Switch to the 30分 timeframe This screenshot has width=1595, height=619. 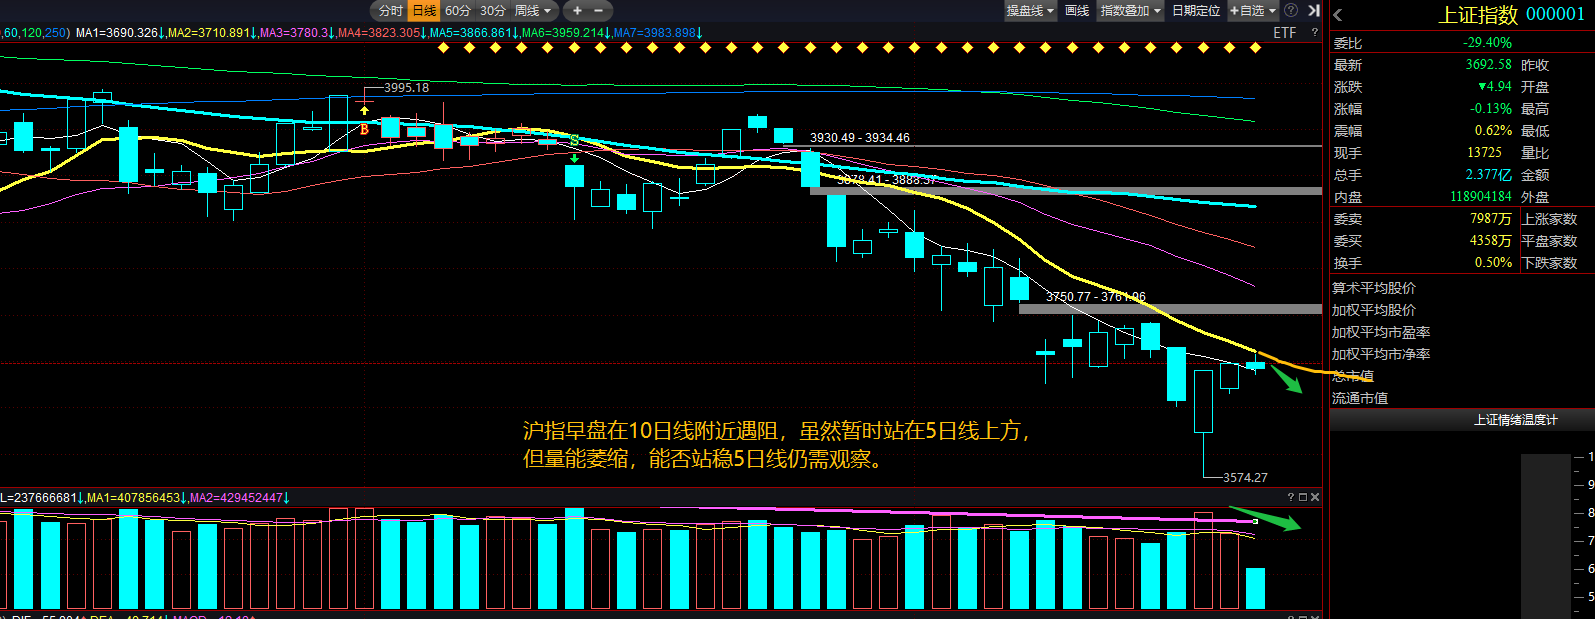pyautogui.click(x=492, y=11)
